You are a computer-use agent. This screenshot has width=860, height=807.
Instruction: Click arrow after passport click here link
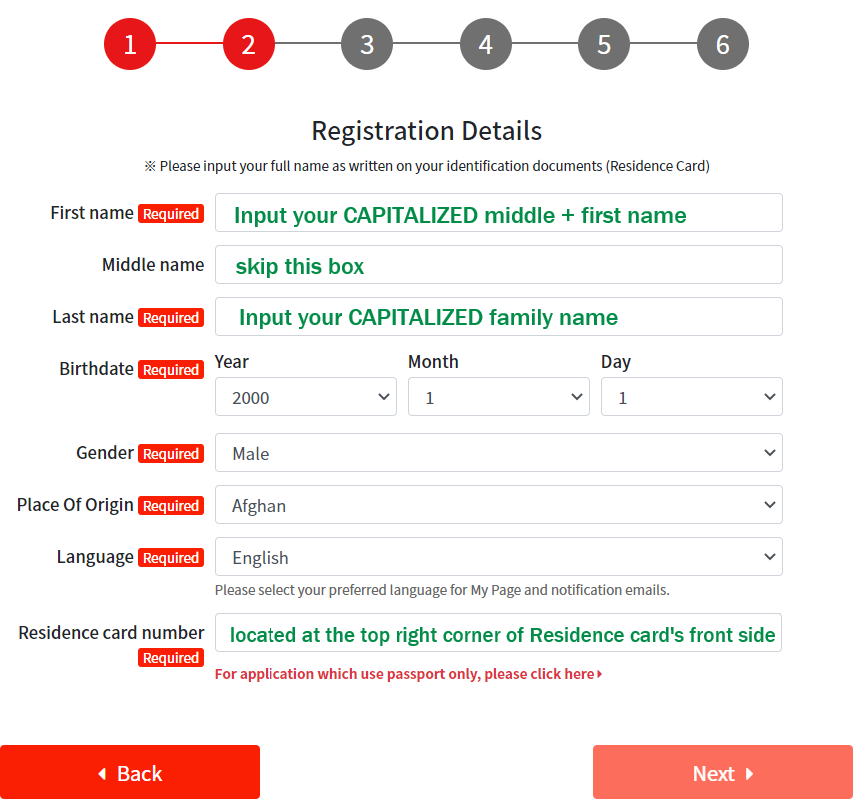[599, 674]
